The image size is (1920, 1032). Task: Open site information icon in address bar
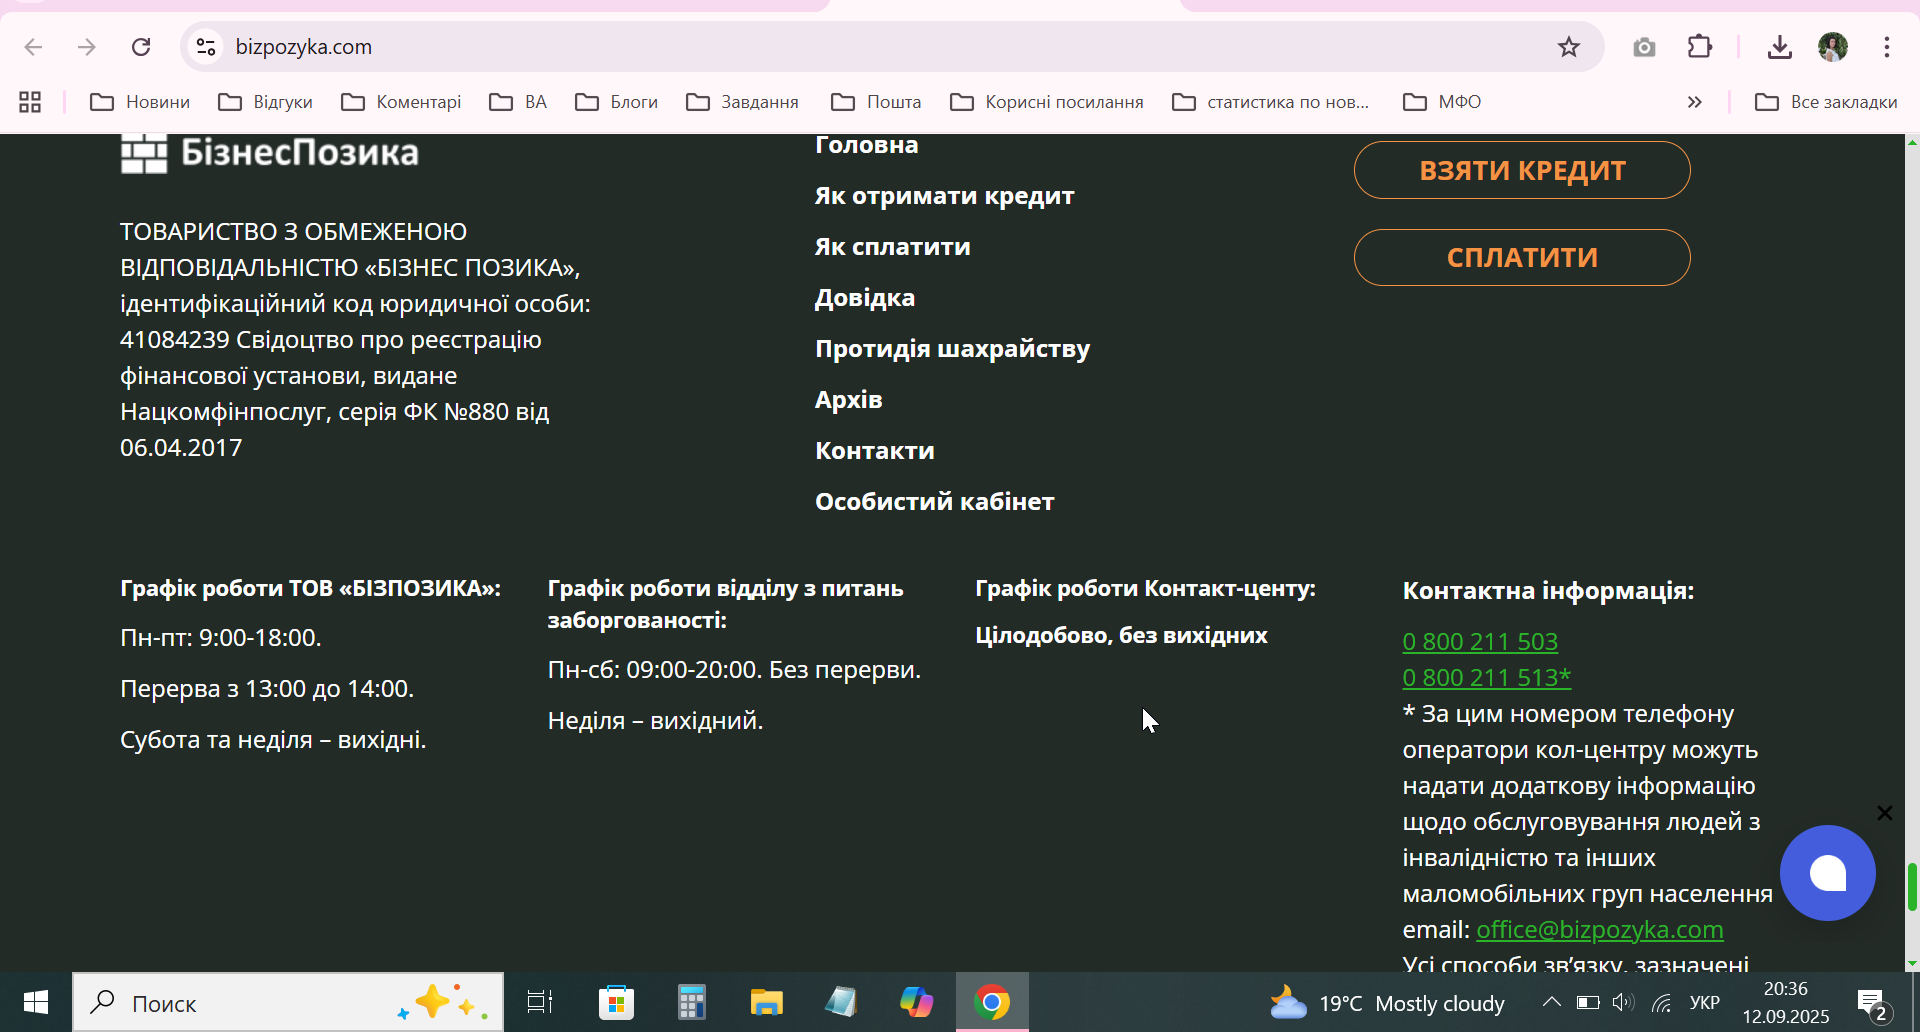(206, 47)
